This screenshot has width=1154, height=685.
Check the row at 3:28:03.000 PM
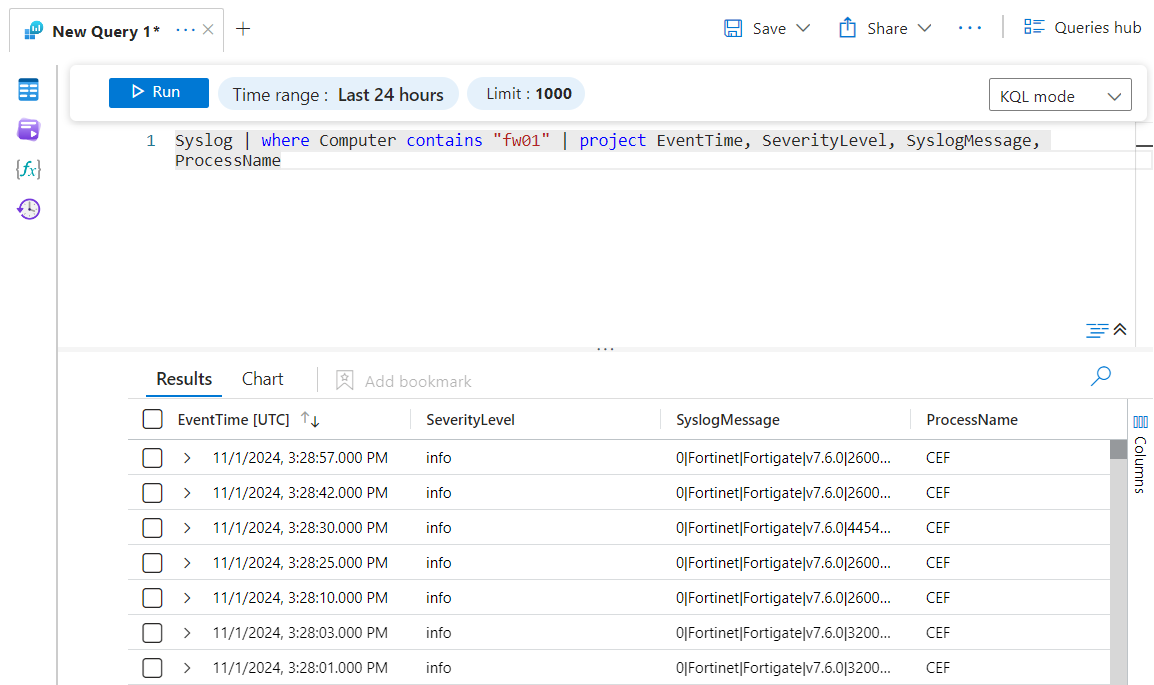click(x=152, y=633)
